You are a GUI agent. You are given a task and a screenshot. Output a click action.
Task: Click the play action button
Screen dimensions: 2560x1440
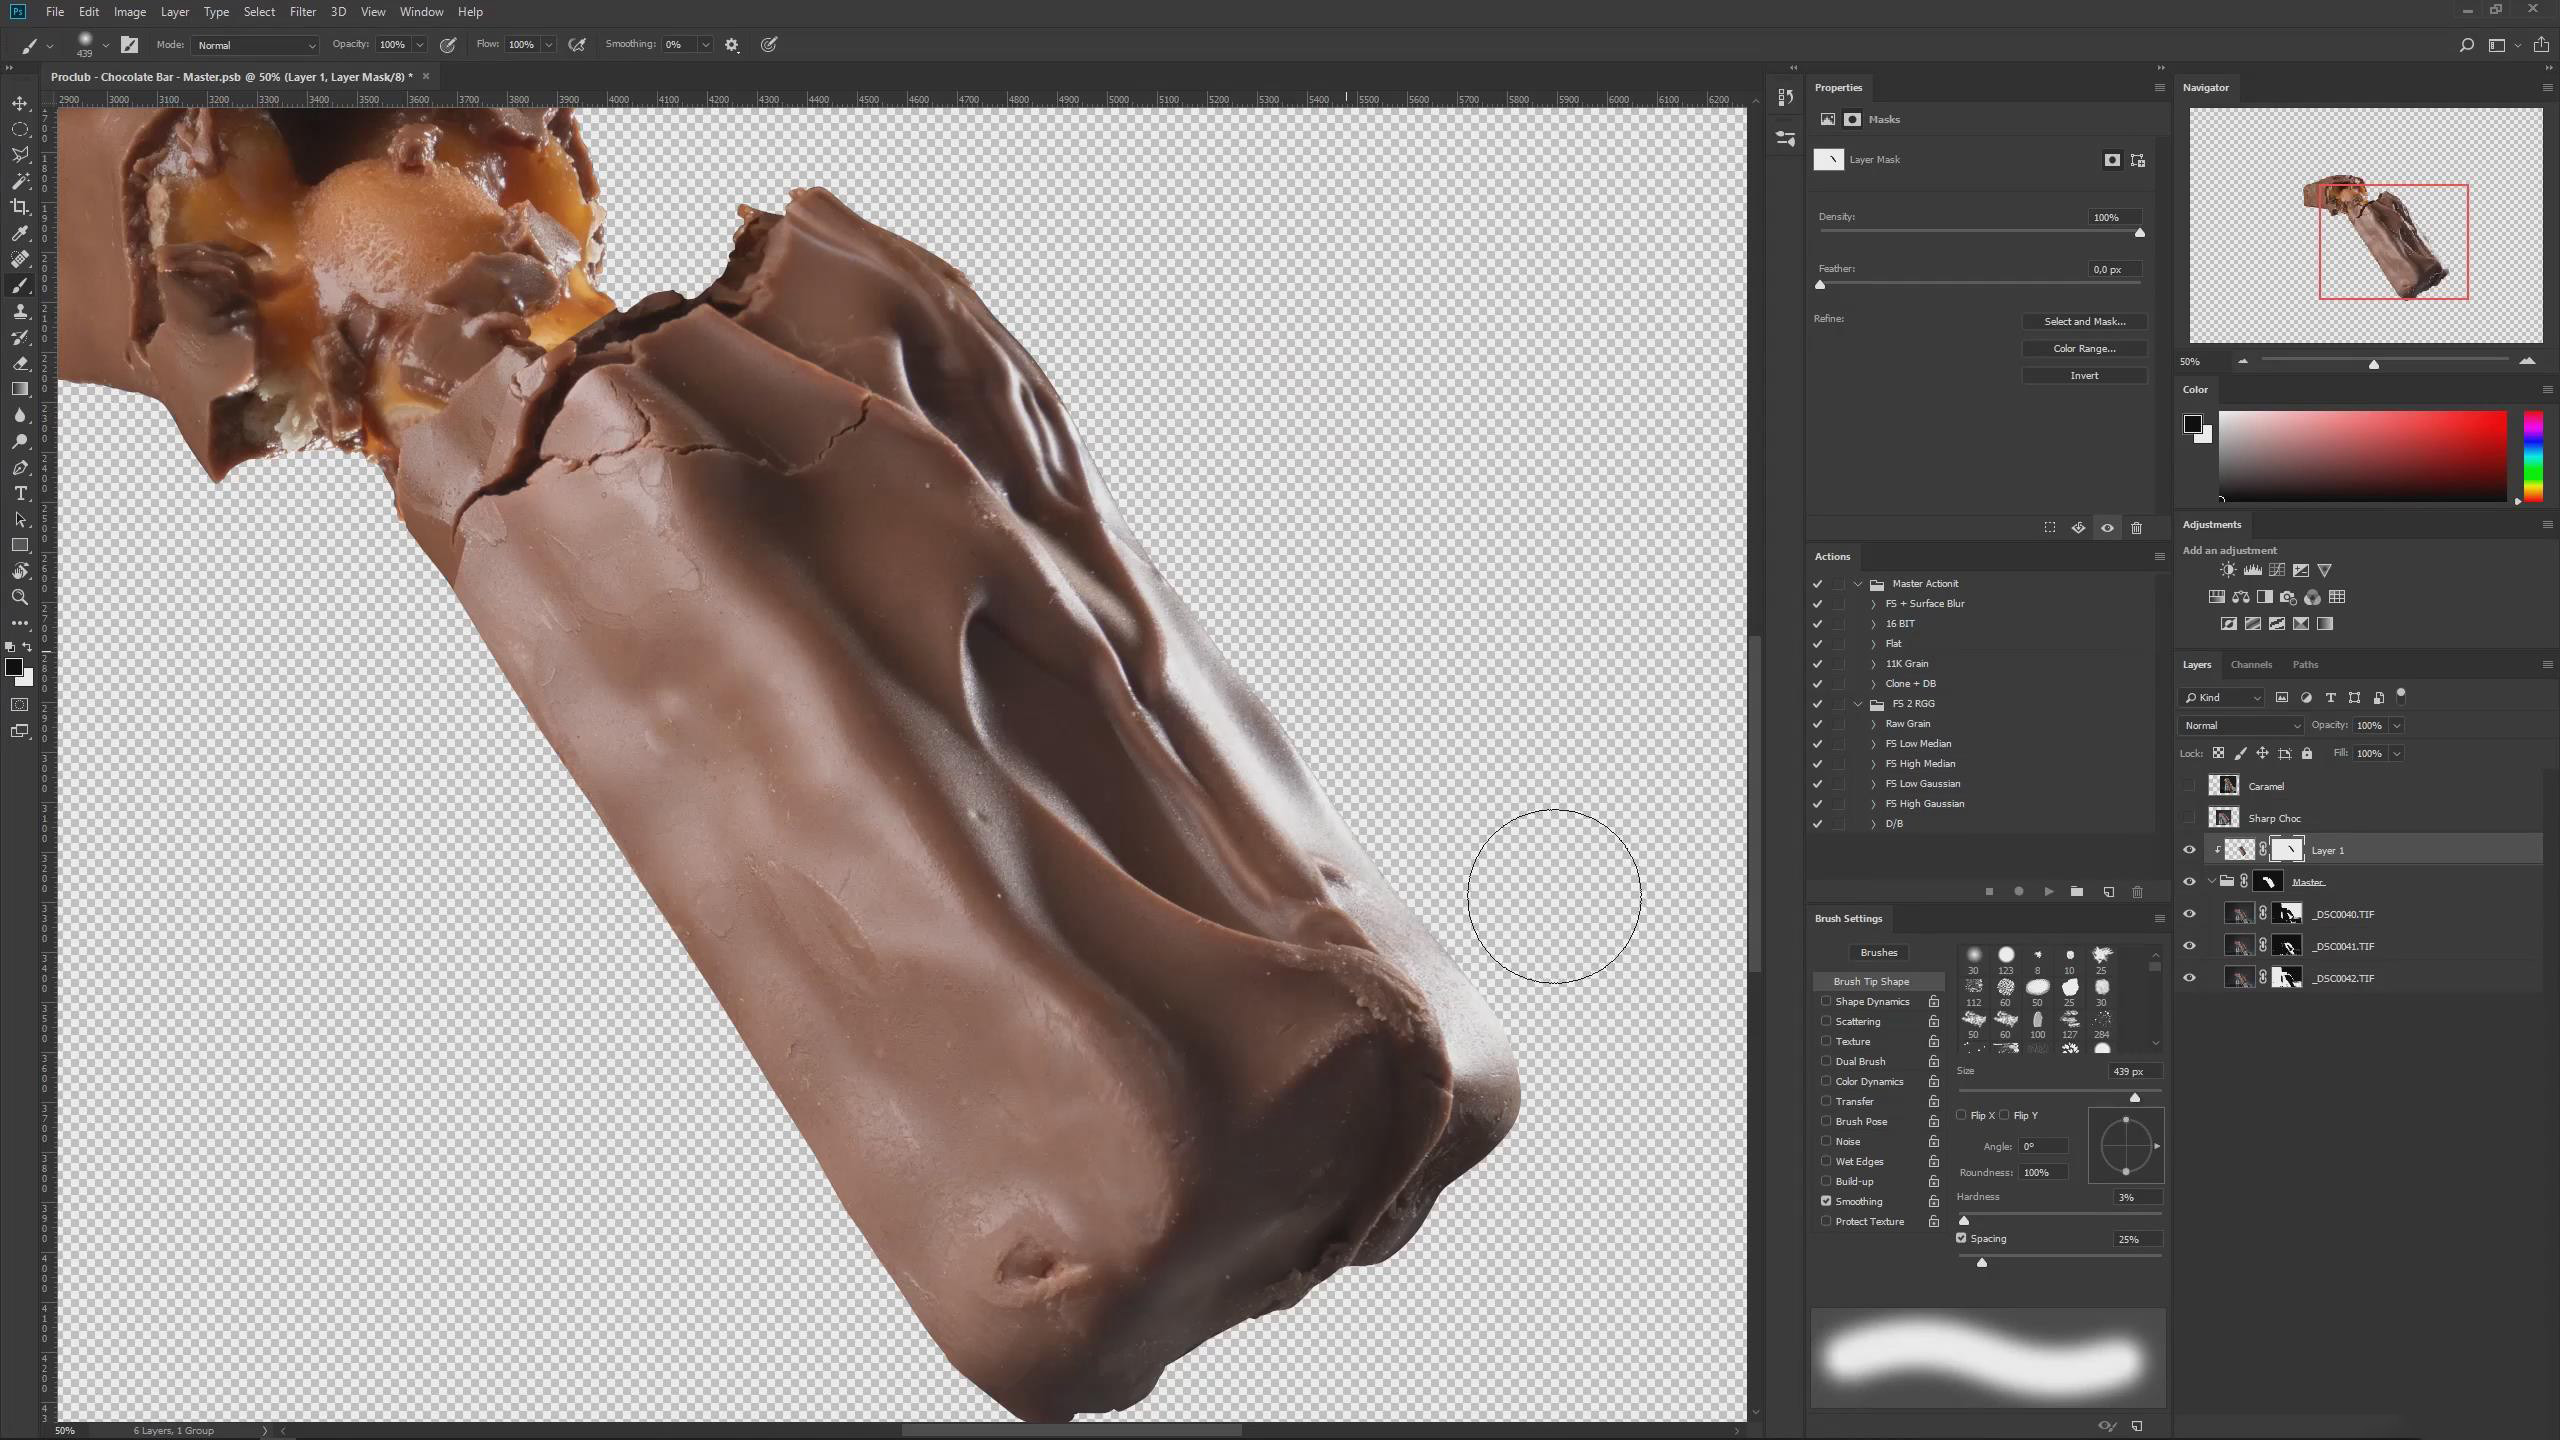click(x=2048, y=891)
